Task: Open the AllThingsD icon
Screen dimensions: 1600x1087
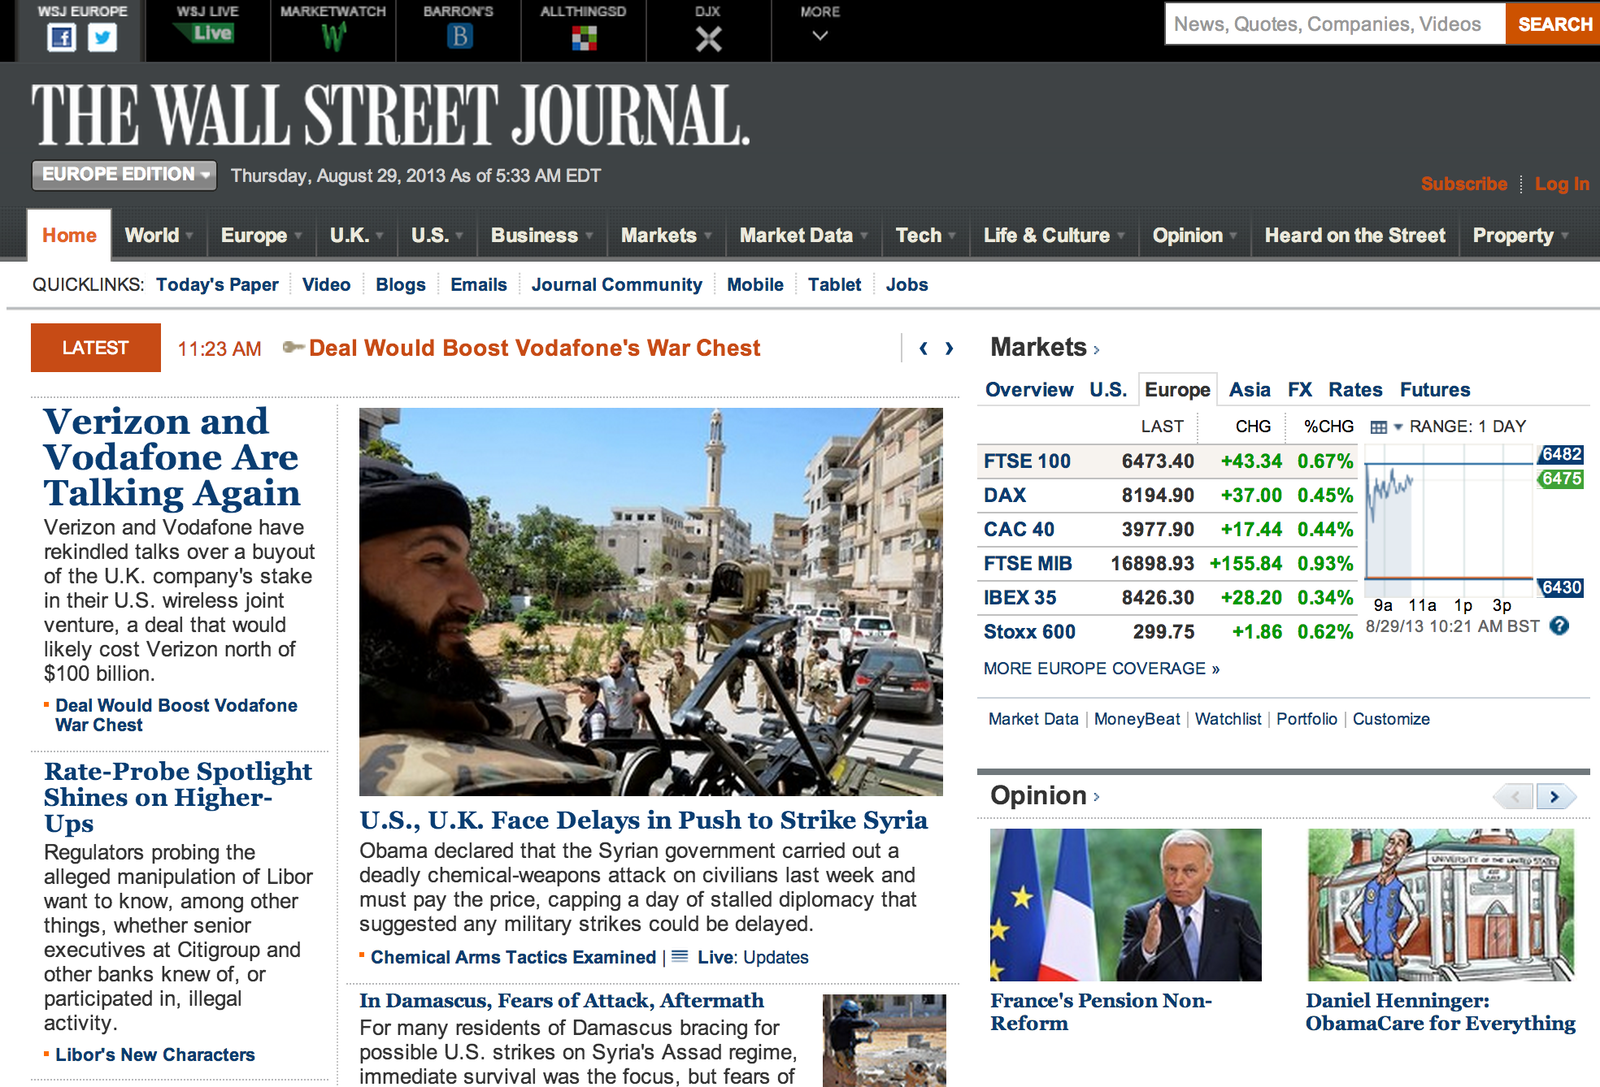Action: [584, 38]
